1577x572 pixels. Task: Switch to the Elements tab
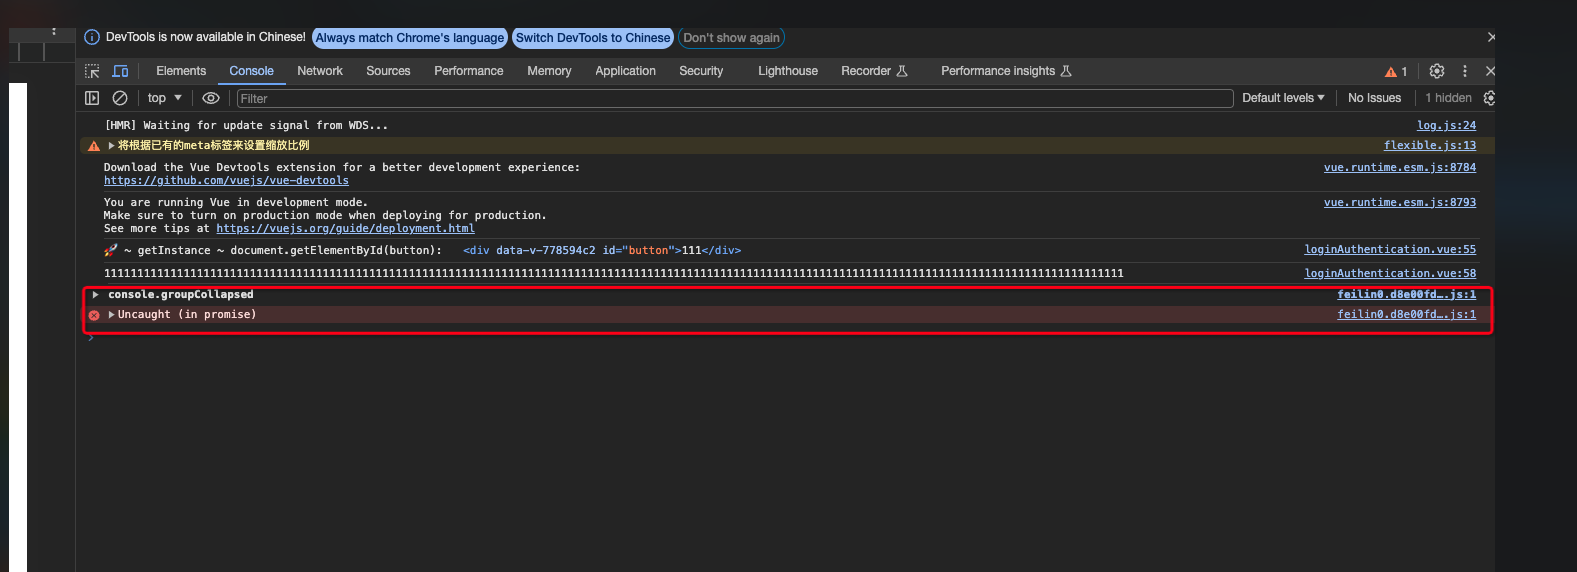click(181, 71)
